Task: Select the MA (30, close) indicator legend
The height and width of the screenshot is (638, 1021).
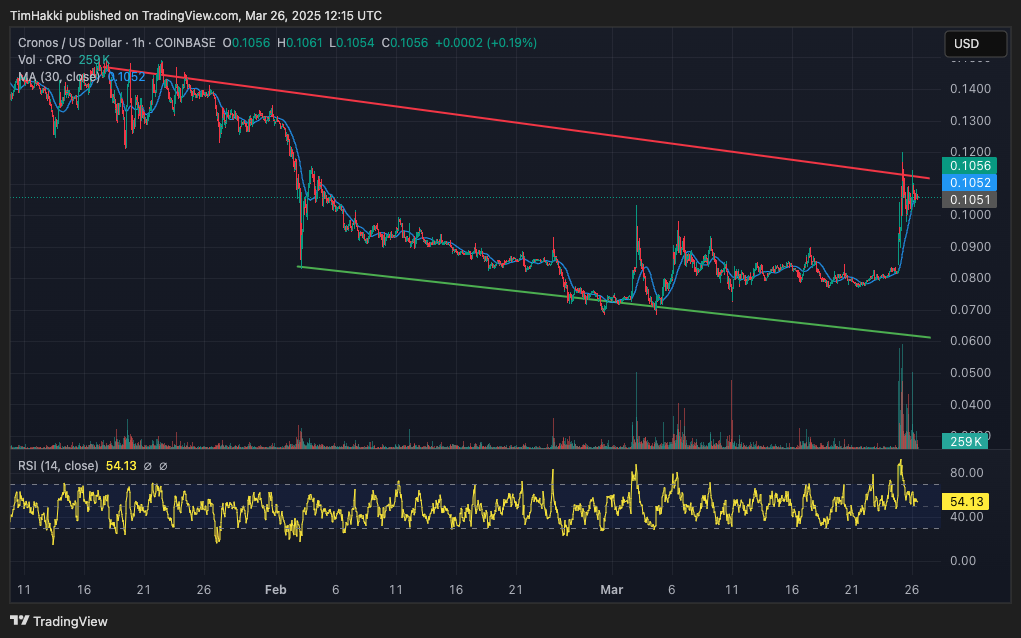Action: [59, 77]
